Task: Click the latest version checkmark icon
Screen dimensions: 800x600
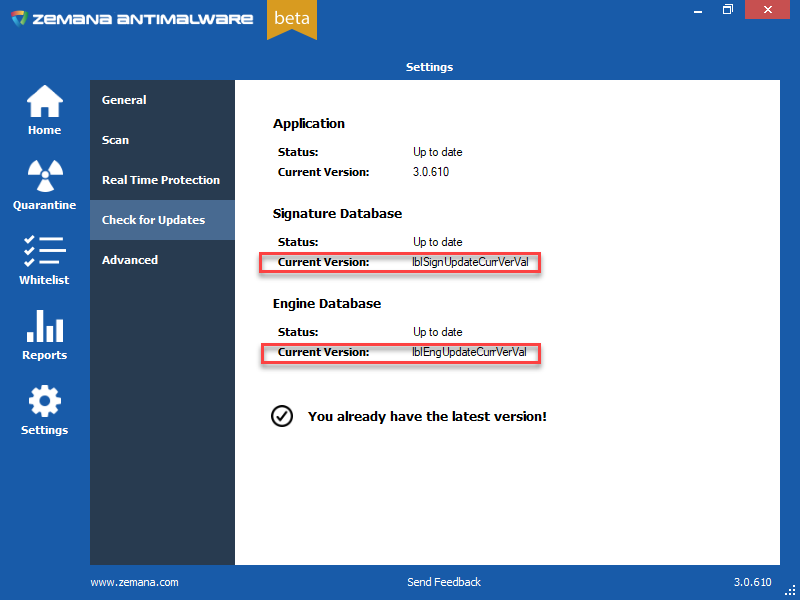Action: tap(282, 416)
